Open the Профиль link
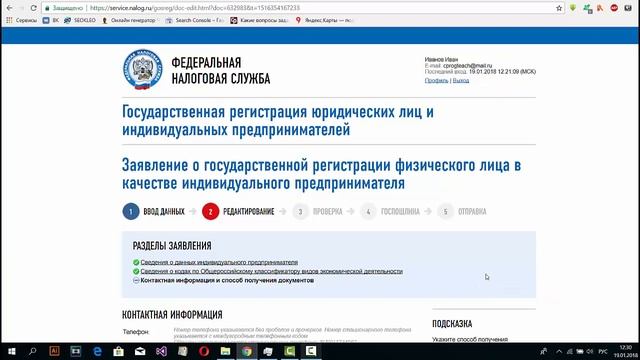Image resolution: width=640 pixels, height=360 pixels. [x=436, y=80]
